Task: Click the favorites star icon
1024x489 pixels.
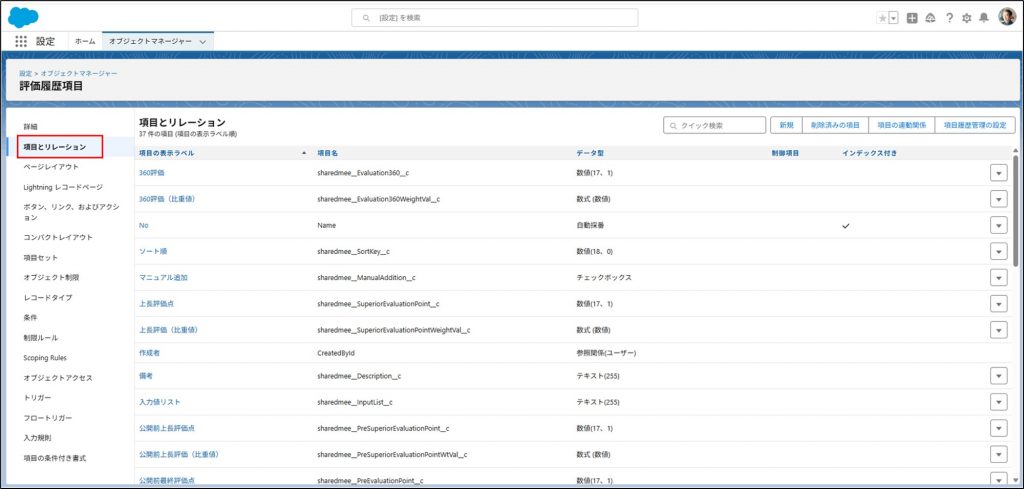Action: click(881, 18)
